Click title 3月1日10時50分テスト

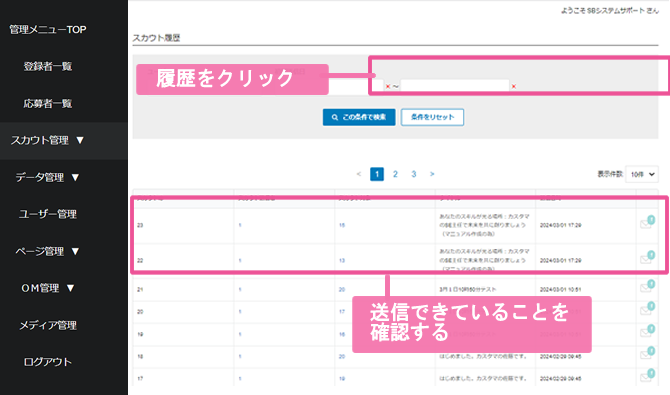468,289
